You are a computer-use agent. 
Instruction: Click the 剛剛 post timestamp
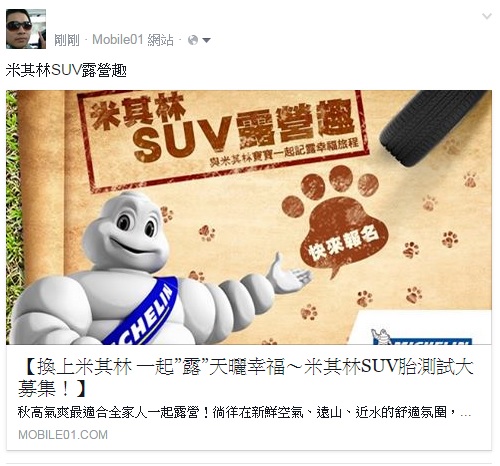tap(67, 40)
